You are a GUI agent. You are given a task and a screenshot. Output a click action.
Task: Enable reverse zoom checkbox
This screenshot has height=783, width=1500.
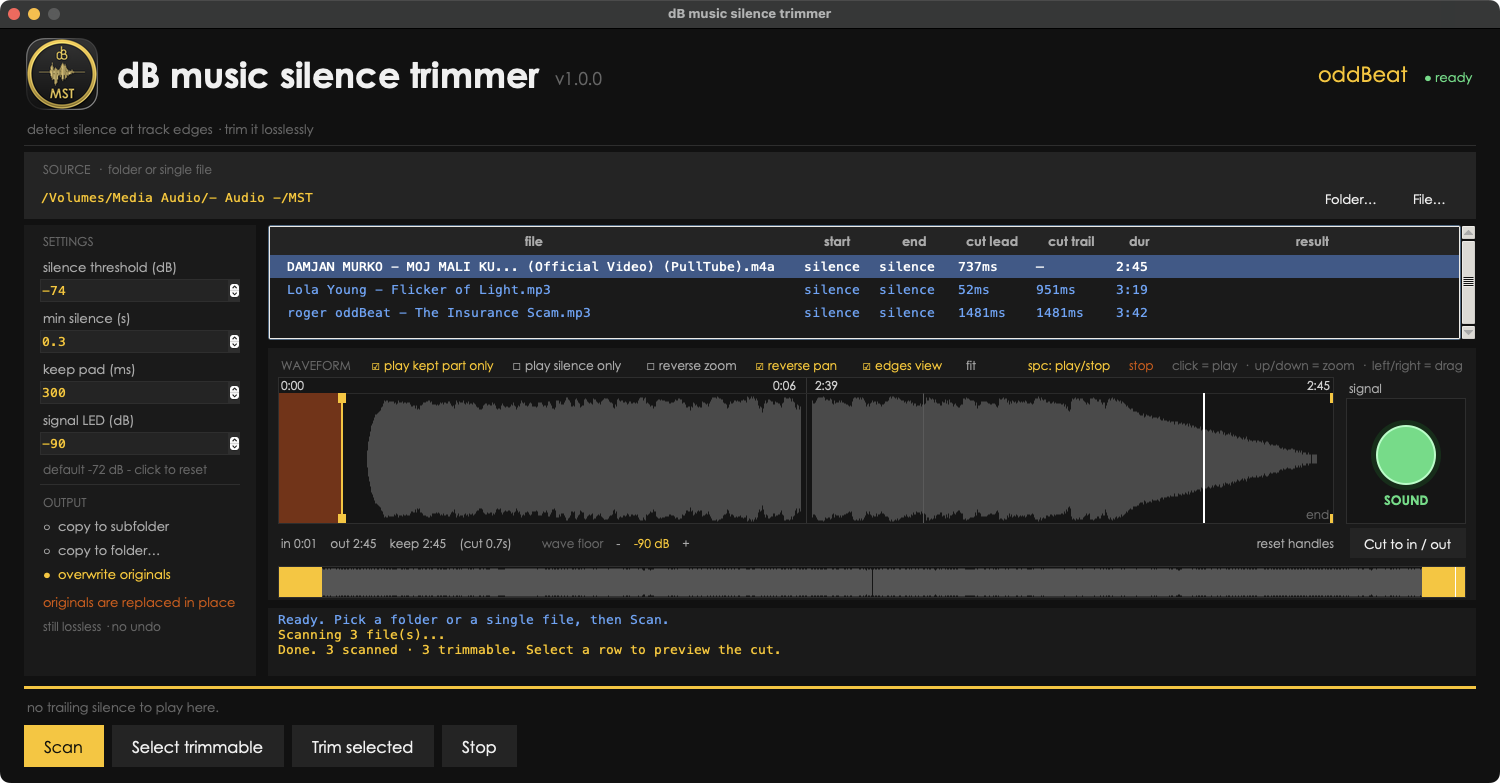(651, 366)
